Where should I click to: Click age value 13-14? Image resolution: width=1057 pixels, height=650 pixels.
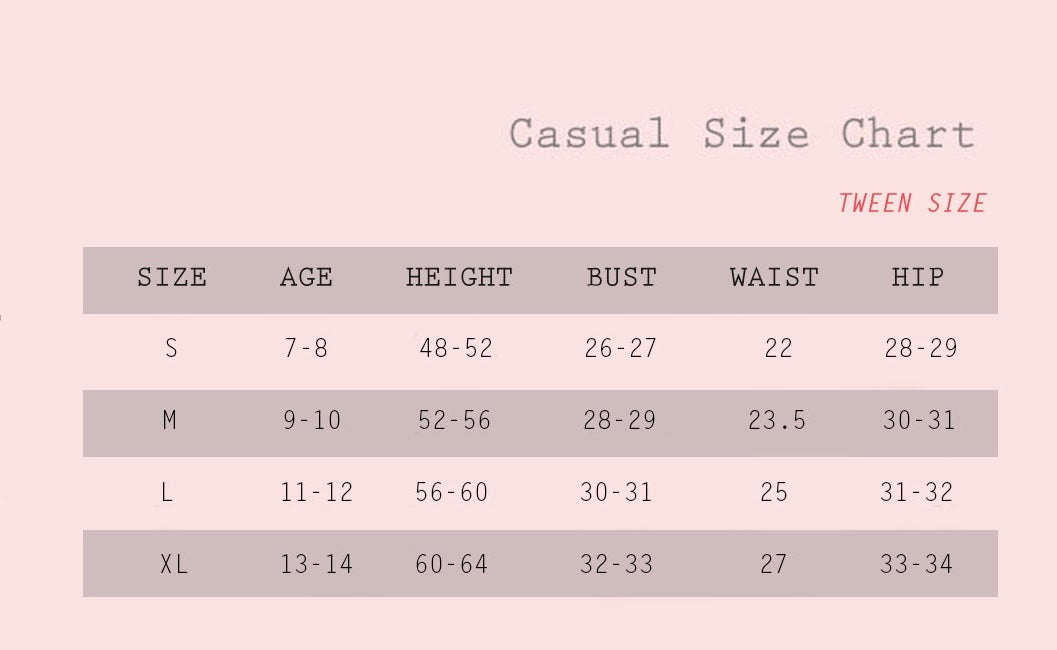tap(317, 564)
